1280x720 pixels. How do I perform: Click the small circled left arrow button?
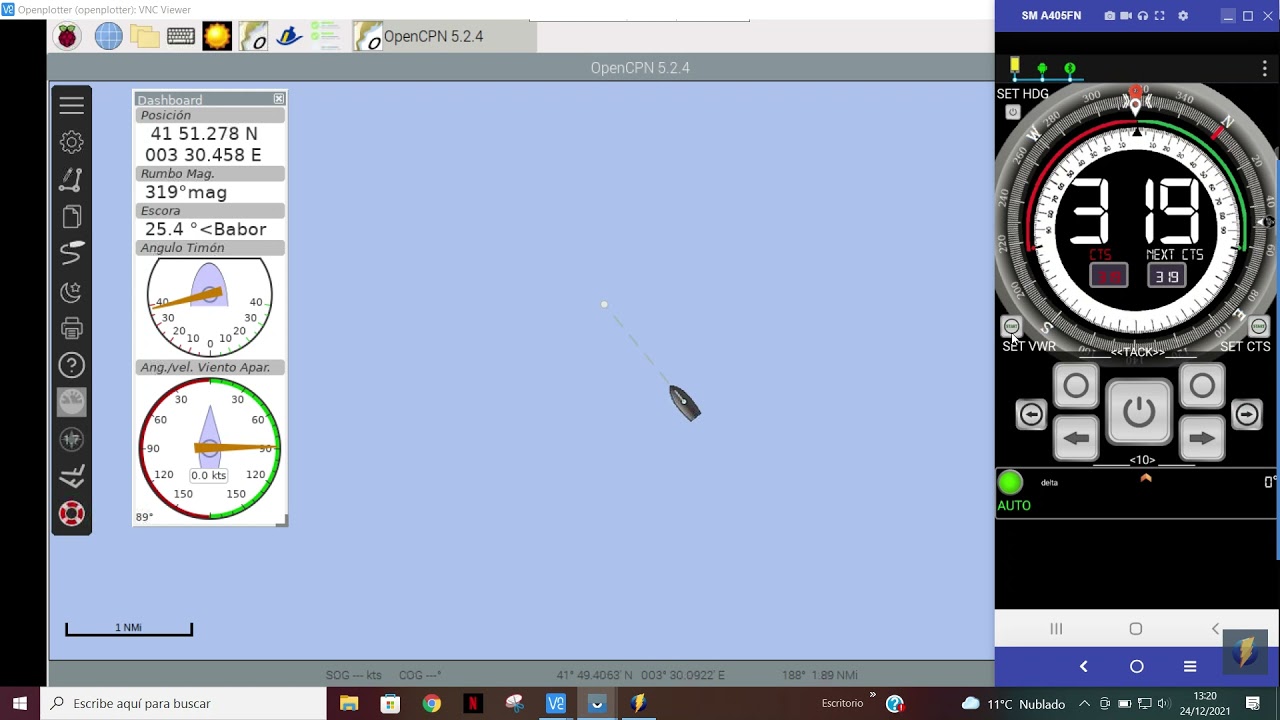[1031, 414]
